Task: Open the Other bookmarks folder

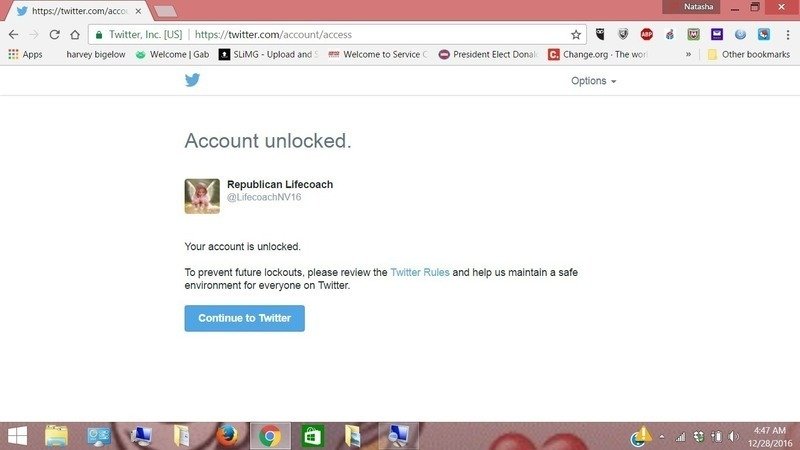Action: [x=748, y=54]
